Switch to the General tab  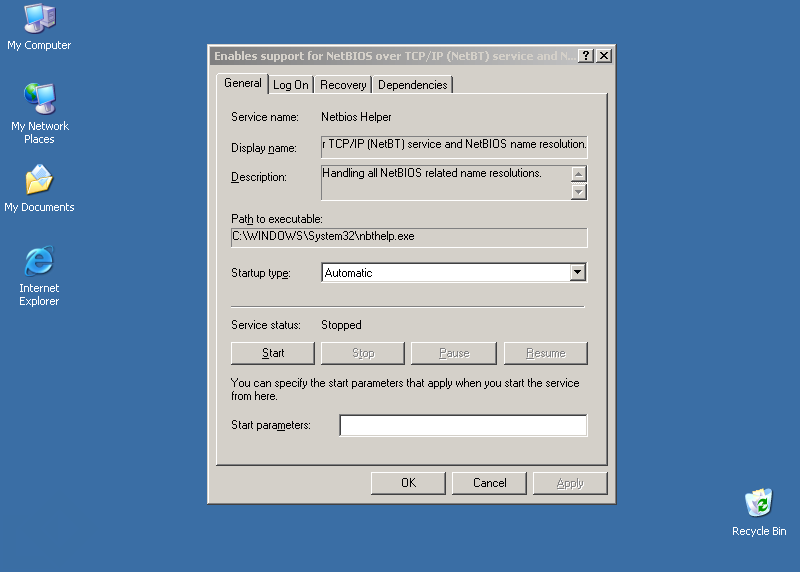click(242, 83)
